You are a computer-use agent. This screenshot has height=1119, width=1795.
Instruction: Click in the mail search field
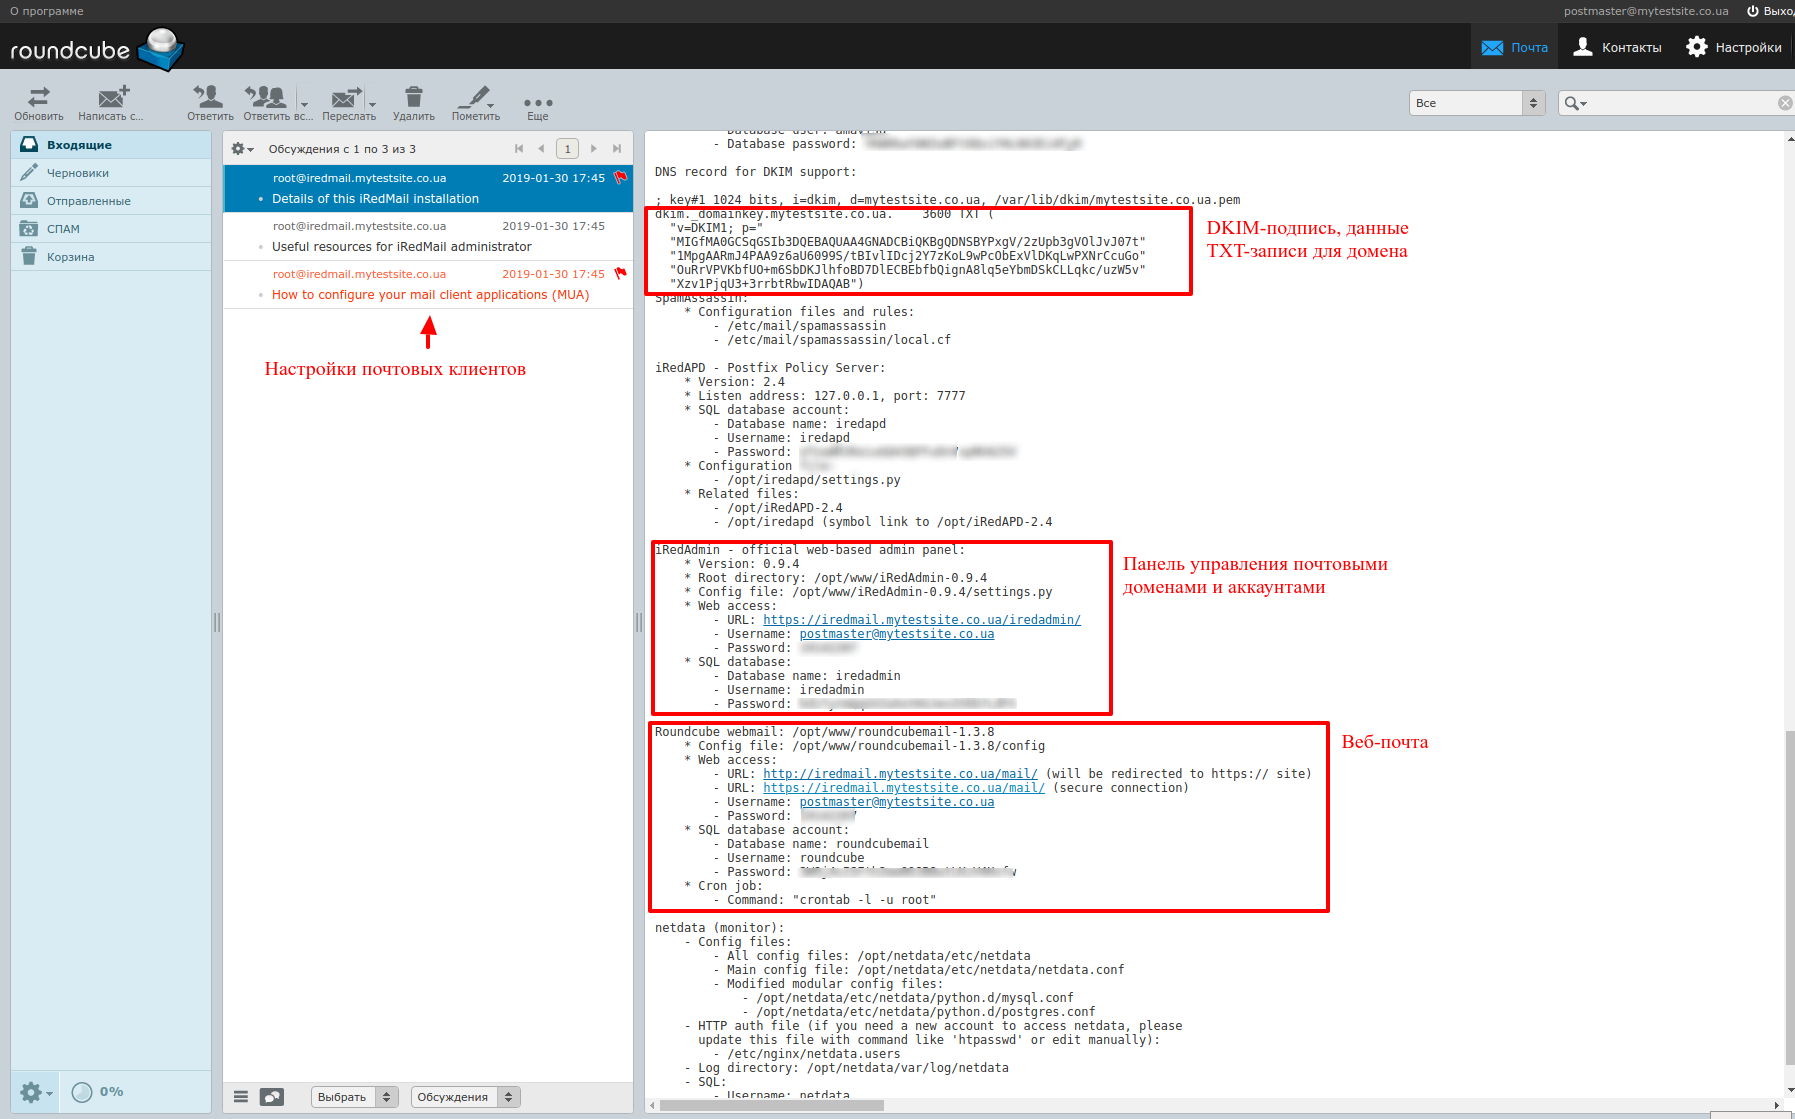click(x=1680, y=103)
